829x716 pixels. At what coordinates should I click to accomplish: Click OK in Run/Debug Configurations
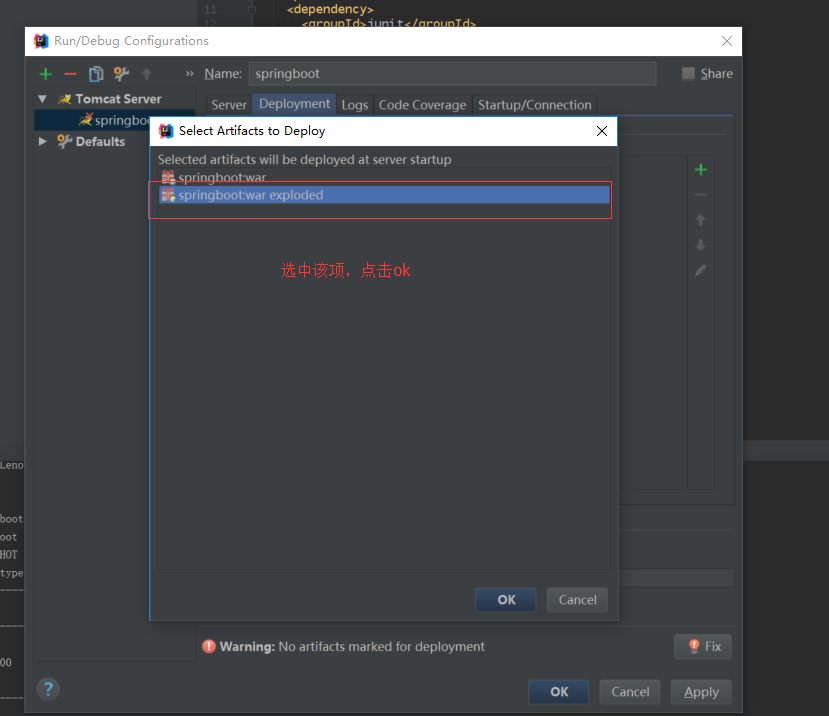pyautogui.click(x=559, y=692)
